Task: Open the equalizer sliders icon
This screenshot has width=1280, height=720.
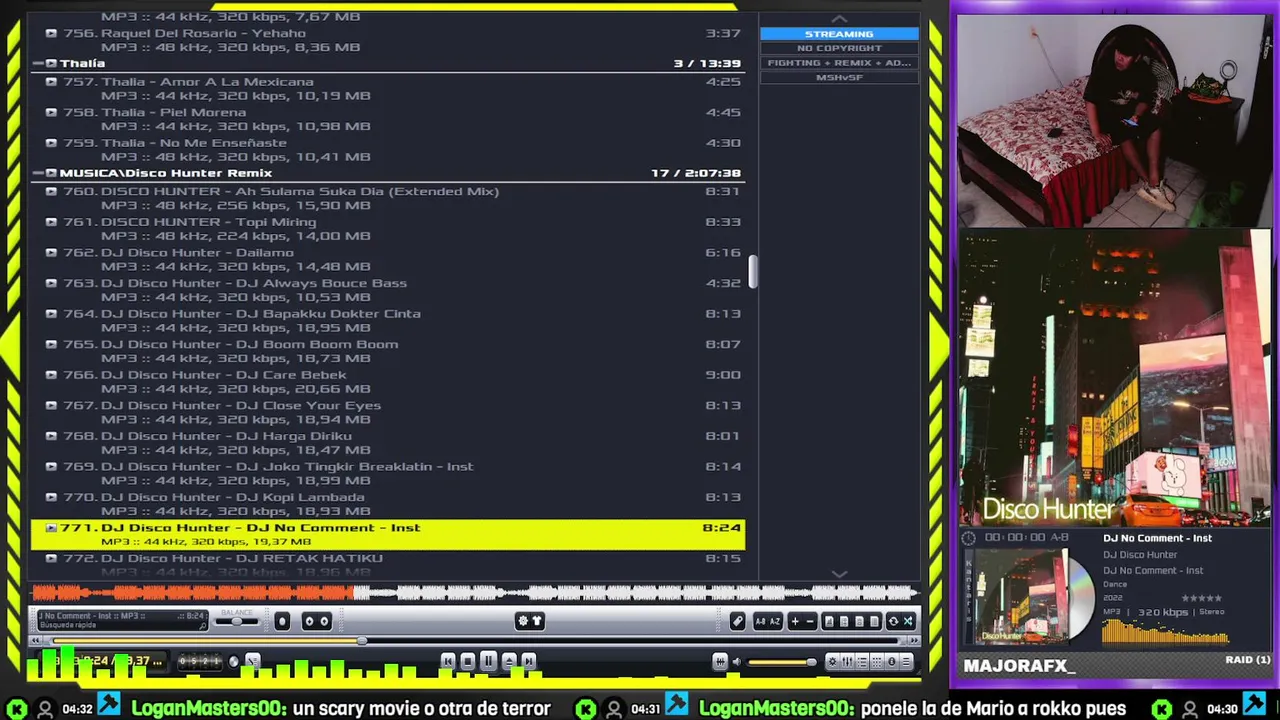Action: 847,661
